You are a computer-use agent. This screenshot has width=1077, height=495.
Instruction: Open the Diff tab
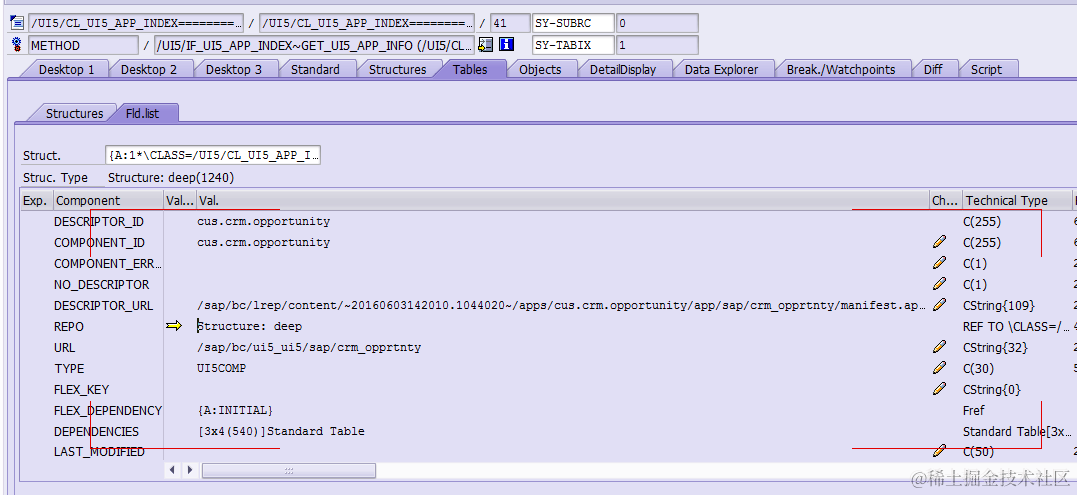[x=933, y=69]
